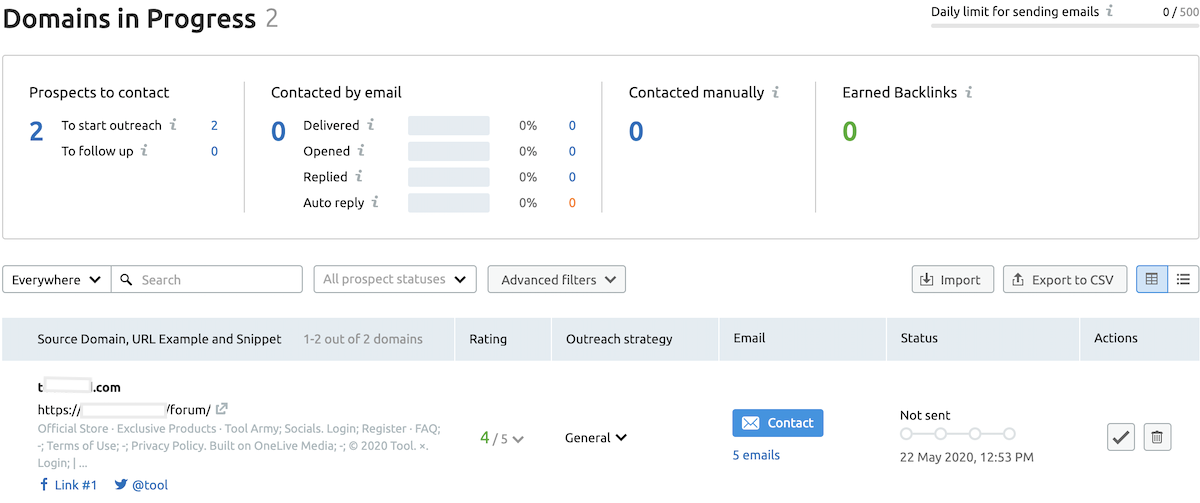Open the Advanced filters dropdown
The height and width of the screenshot is (503, 1200).
pos(556,280)
